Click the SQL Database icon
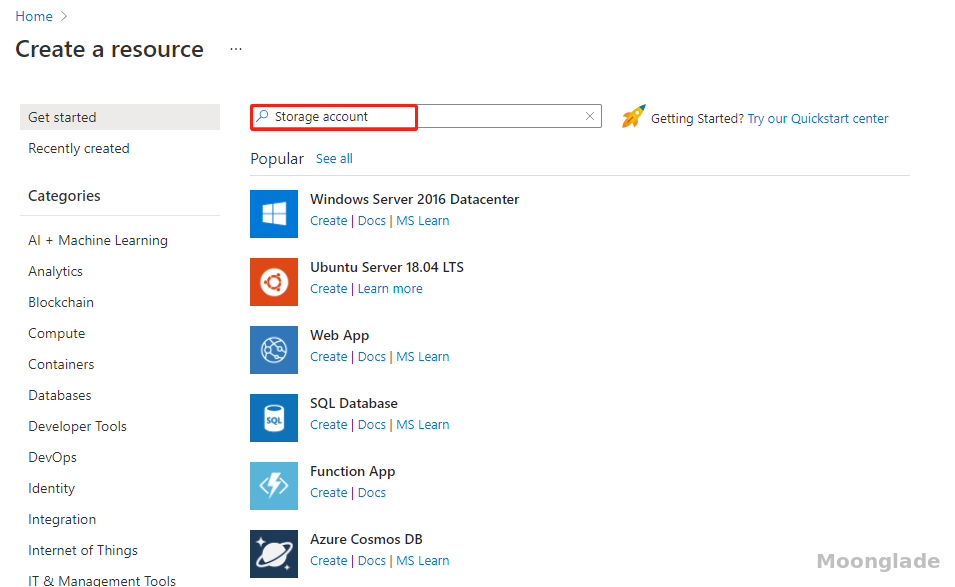Image resolution: width=955 pixels, height=587 pixels. pos(273,418)
